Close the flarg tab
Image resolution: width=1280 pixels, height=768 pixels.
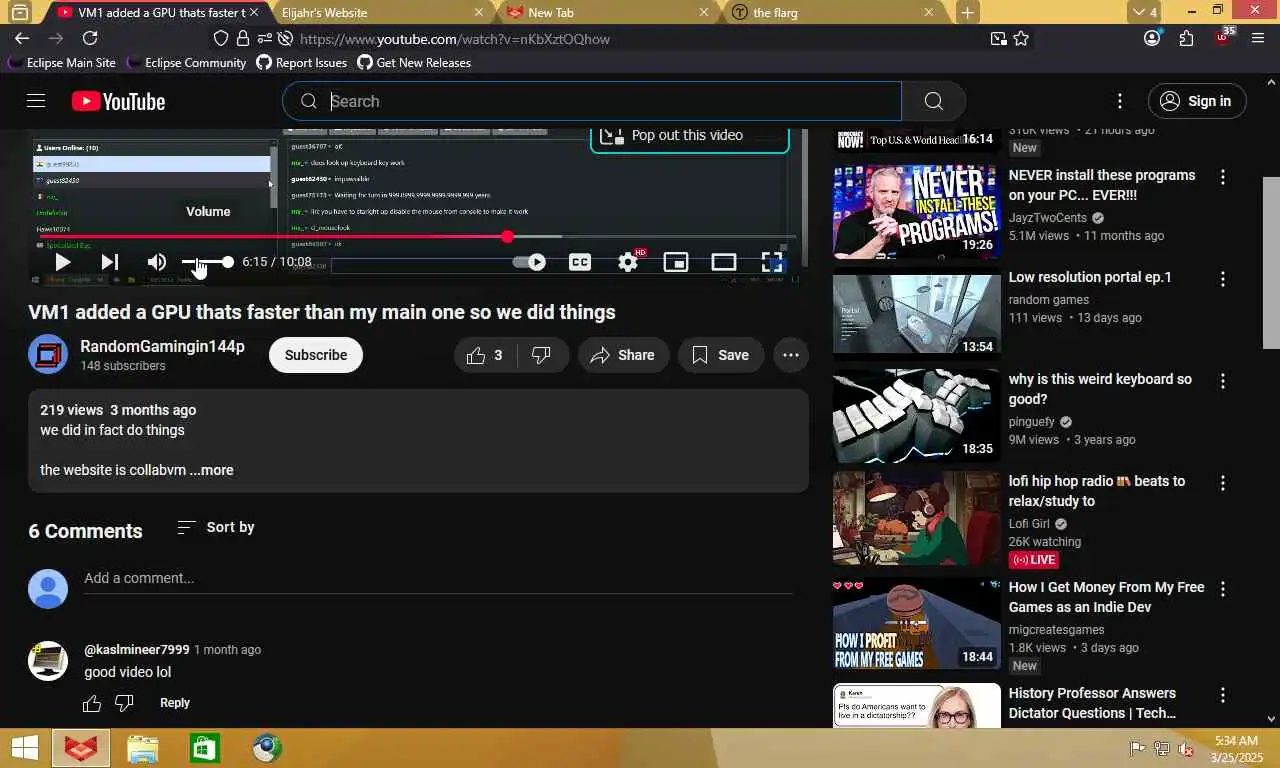tap(929, 13)
